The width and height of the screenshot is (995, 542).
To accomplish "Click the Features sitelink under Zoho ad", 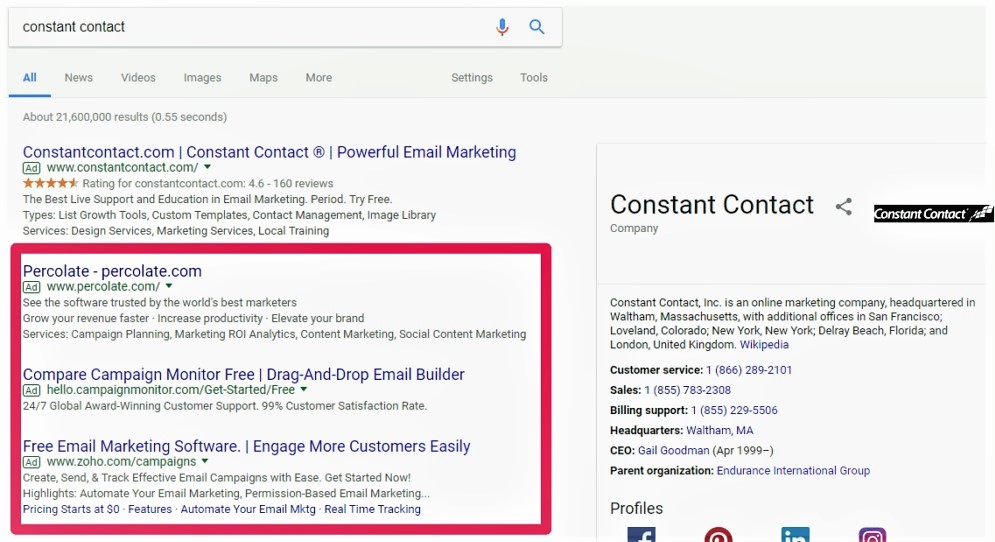I will (x=150, y=509).
